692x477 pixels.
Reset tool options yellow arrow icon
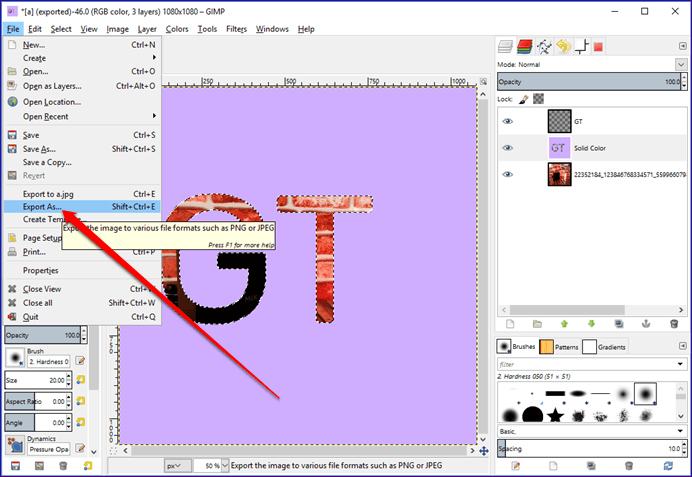88,466
